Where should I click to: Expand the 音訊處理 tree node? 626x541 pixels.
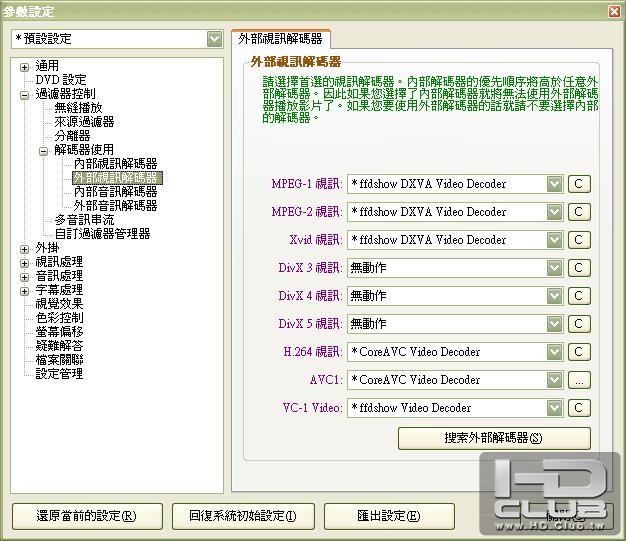24,277
